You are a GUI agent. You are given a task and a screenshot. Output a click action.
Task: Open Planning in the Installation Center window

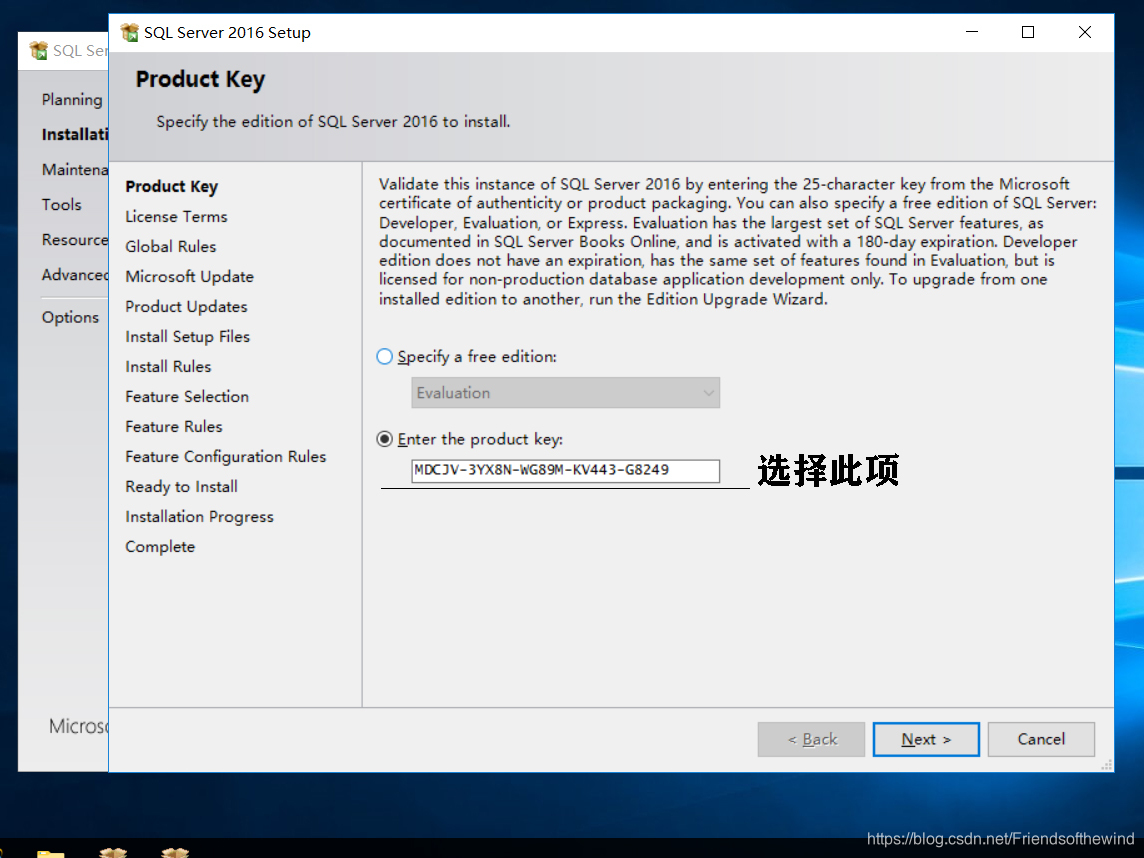tap(72, 100)
